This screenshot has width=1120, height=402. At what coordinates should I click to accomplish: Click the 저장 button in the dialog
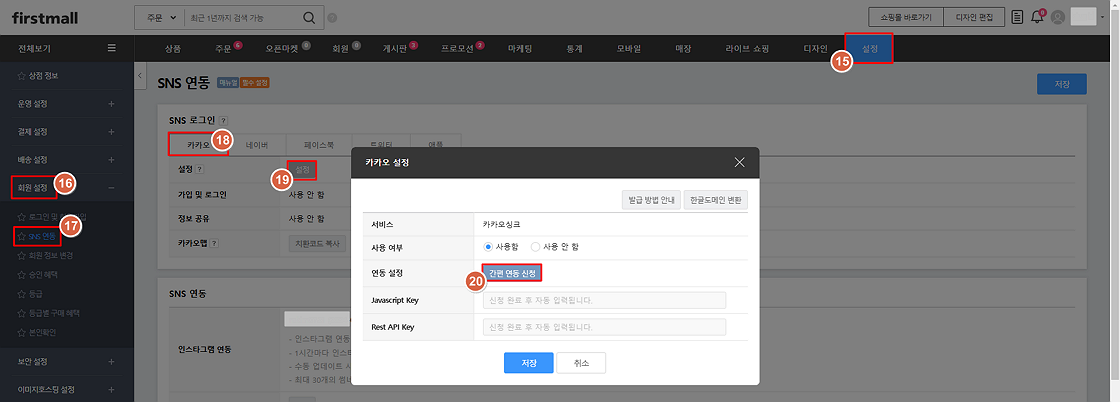(x=529, y=363)
